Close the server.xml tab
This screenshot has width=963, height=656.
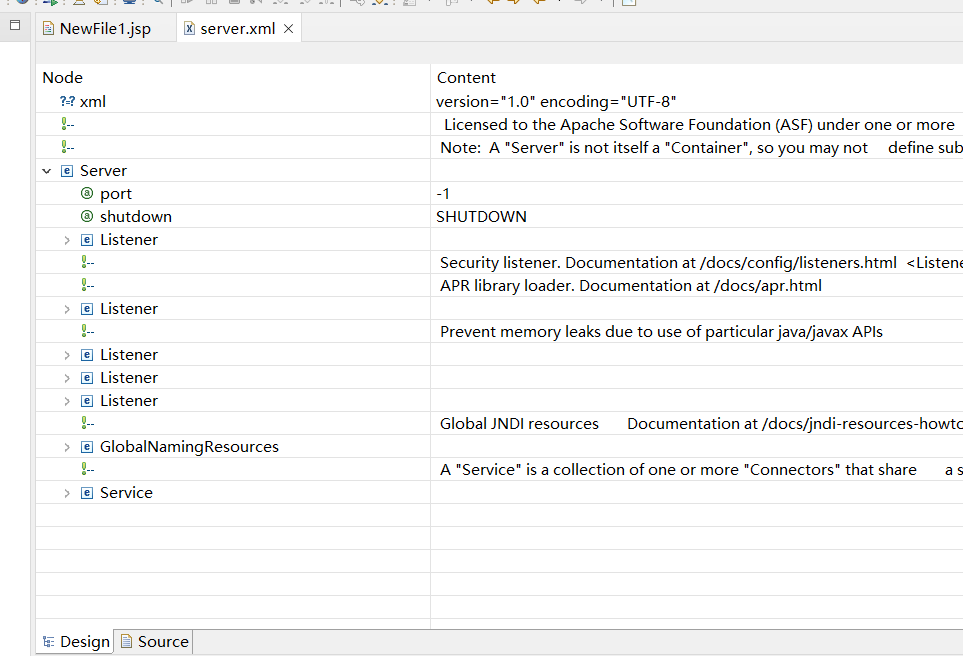click(x=289, y=29)
